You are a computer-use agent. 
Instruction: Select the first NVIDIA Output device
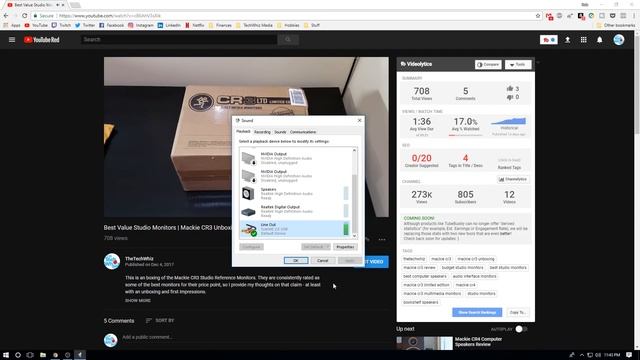coord(295,158)
